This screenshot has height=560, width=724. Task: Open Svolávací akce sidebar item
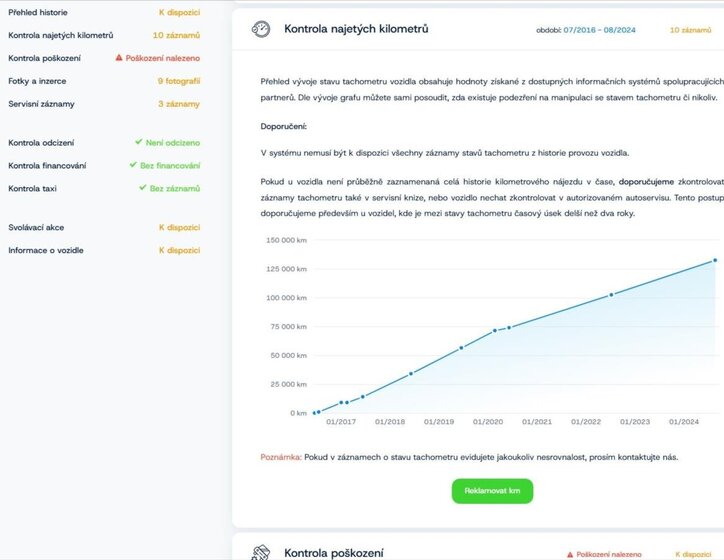pos(36,227)
